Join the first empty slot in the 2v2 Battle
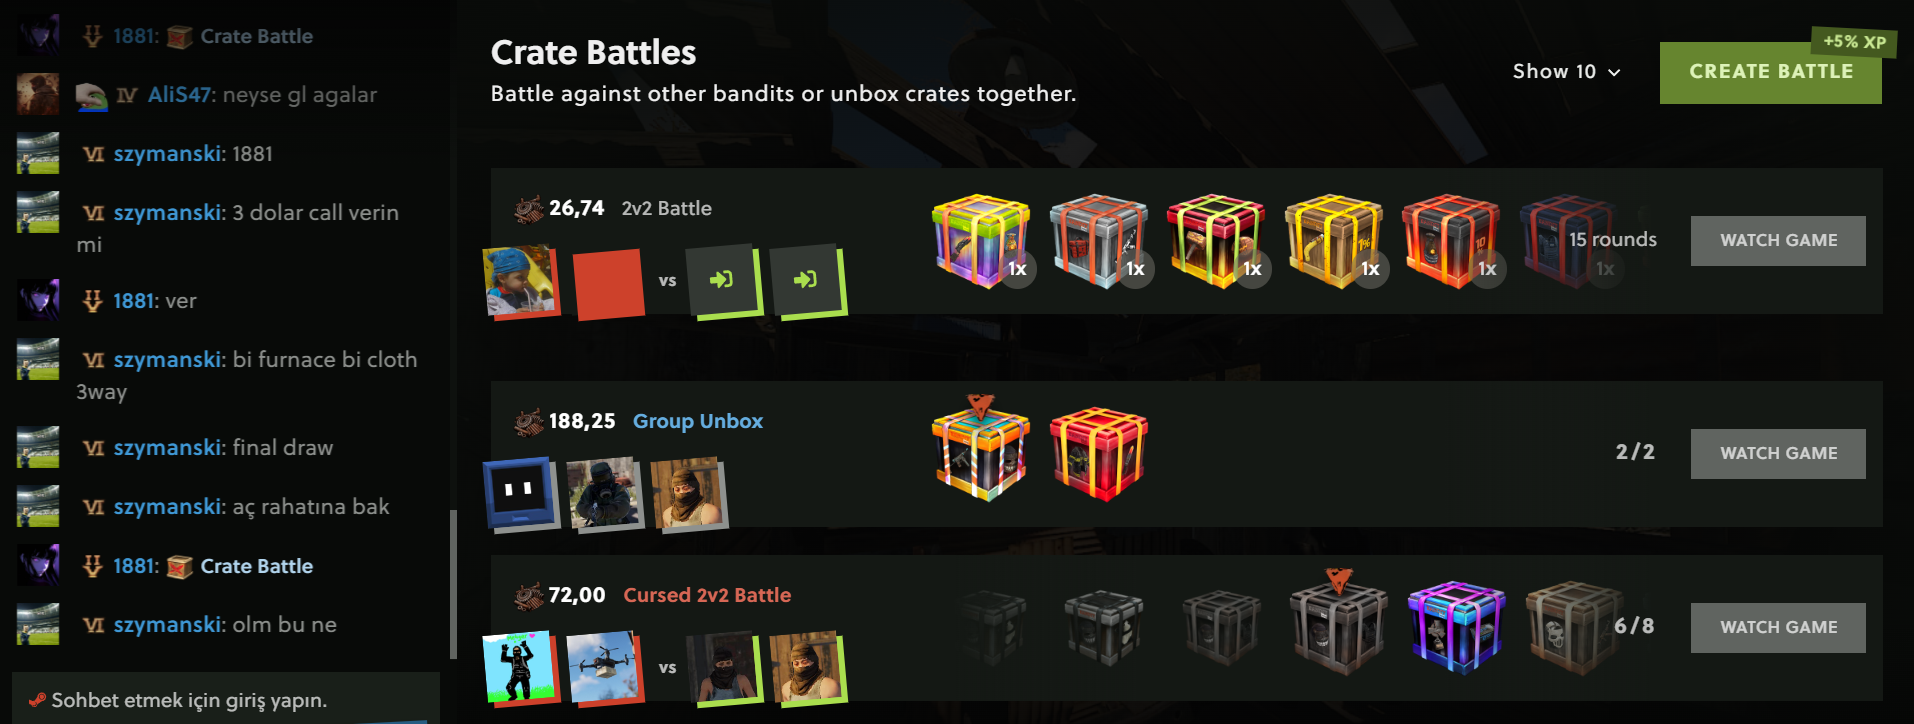 click(x=720, y=280)
